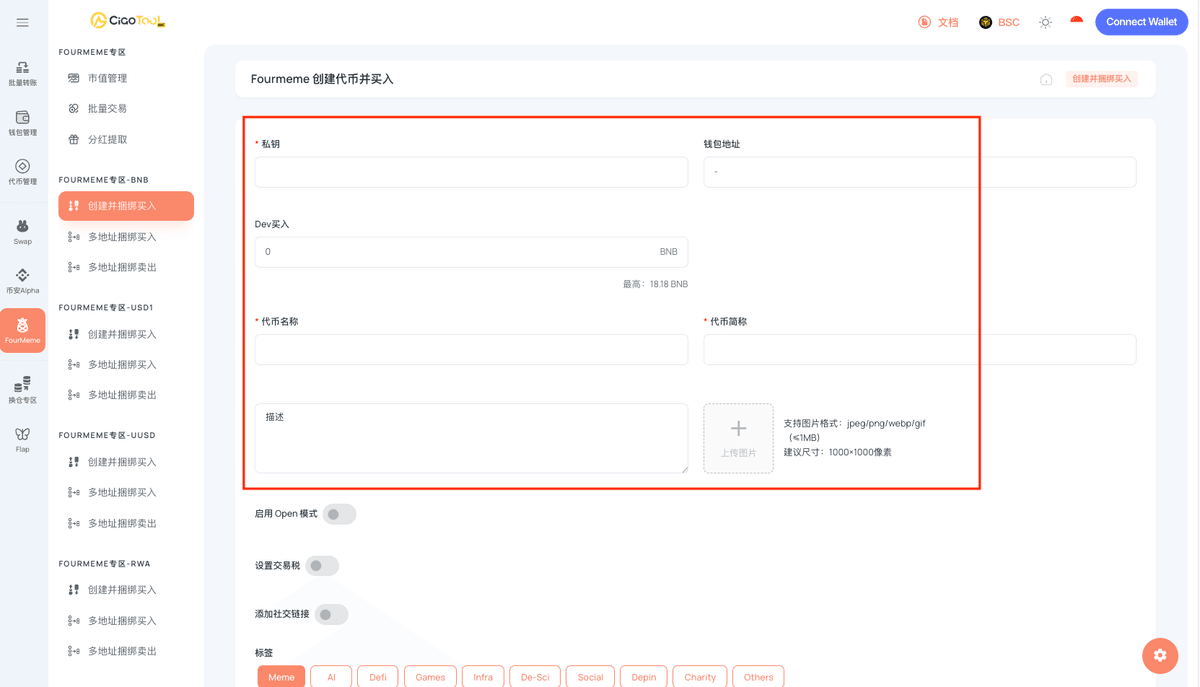
Task: Open the 代币管理 sidebar icon
Action: [22, 173]
